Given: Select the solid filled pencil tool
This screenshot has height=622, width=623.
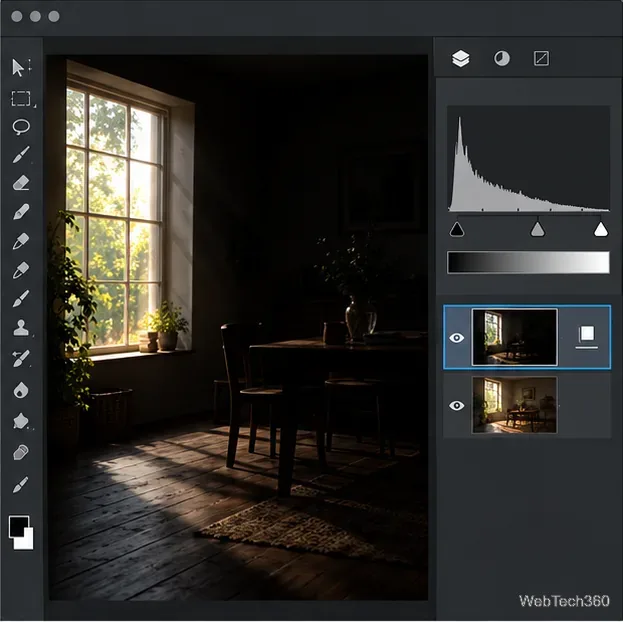Looking at the screenshot, I should 21,212.
